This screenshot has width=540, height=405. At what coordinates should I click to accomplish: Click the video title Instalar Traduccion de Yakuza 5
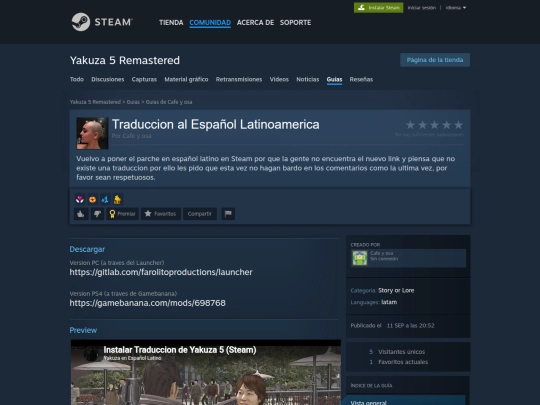click(180, 350)
